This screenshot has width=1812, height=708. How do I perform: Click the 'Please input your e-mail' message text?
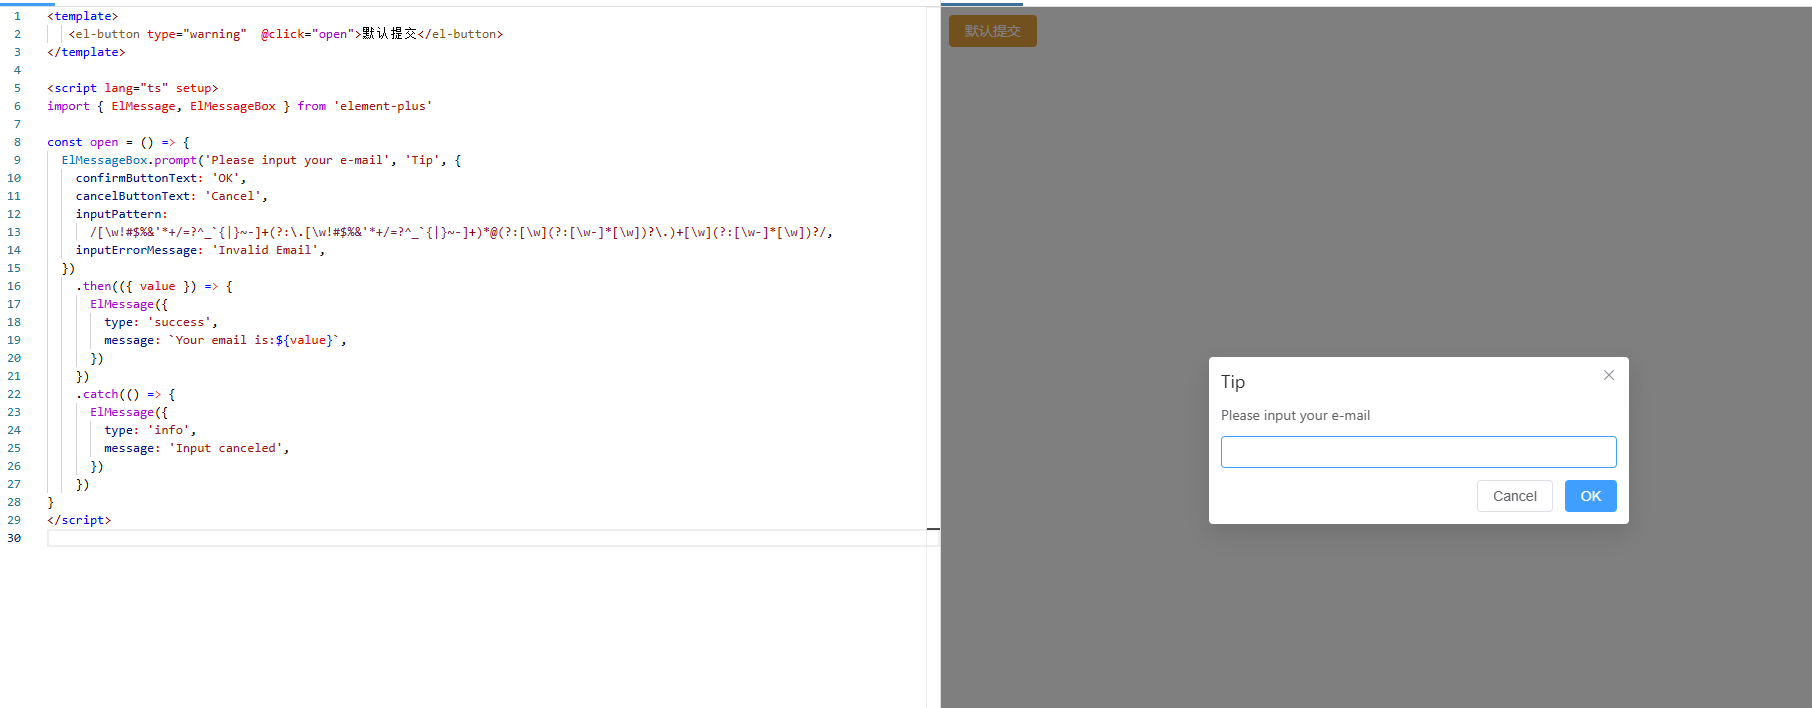click(1295, 415)
